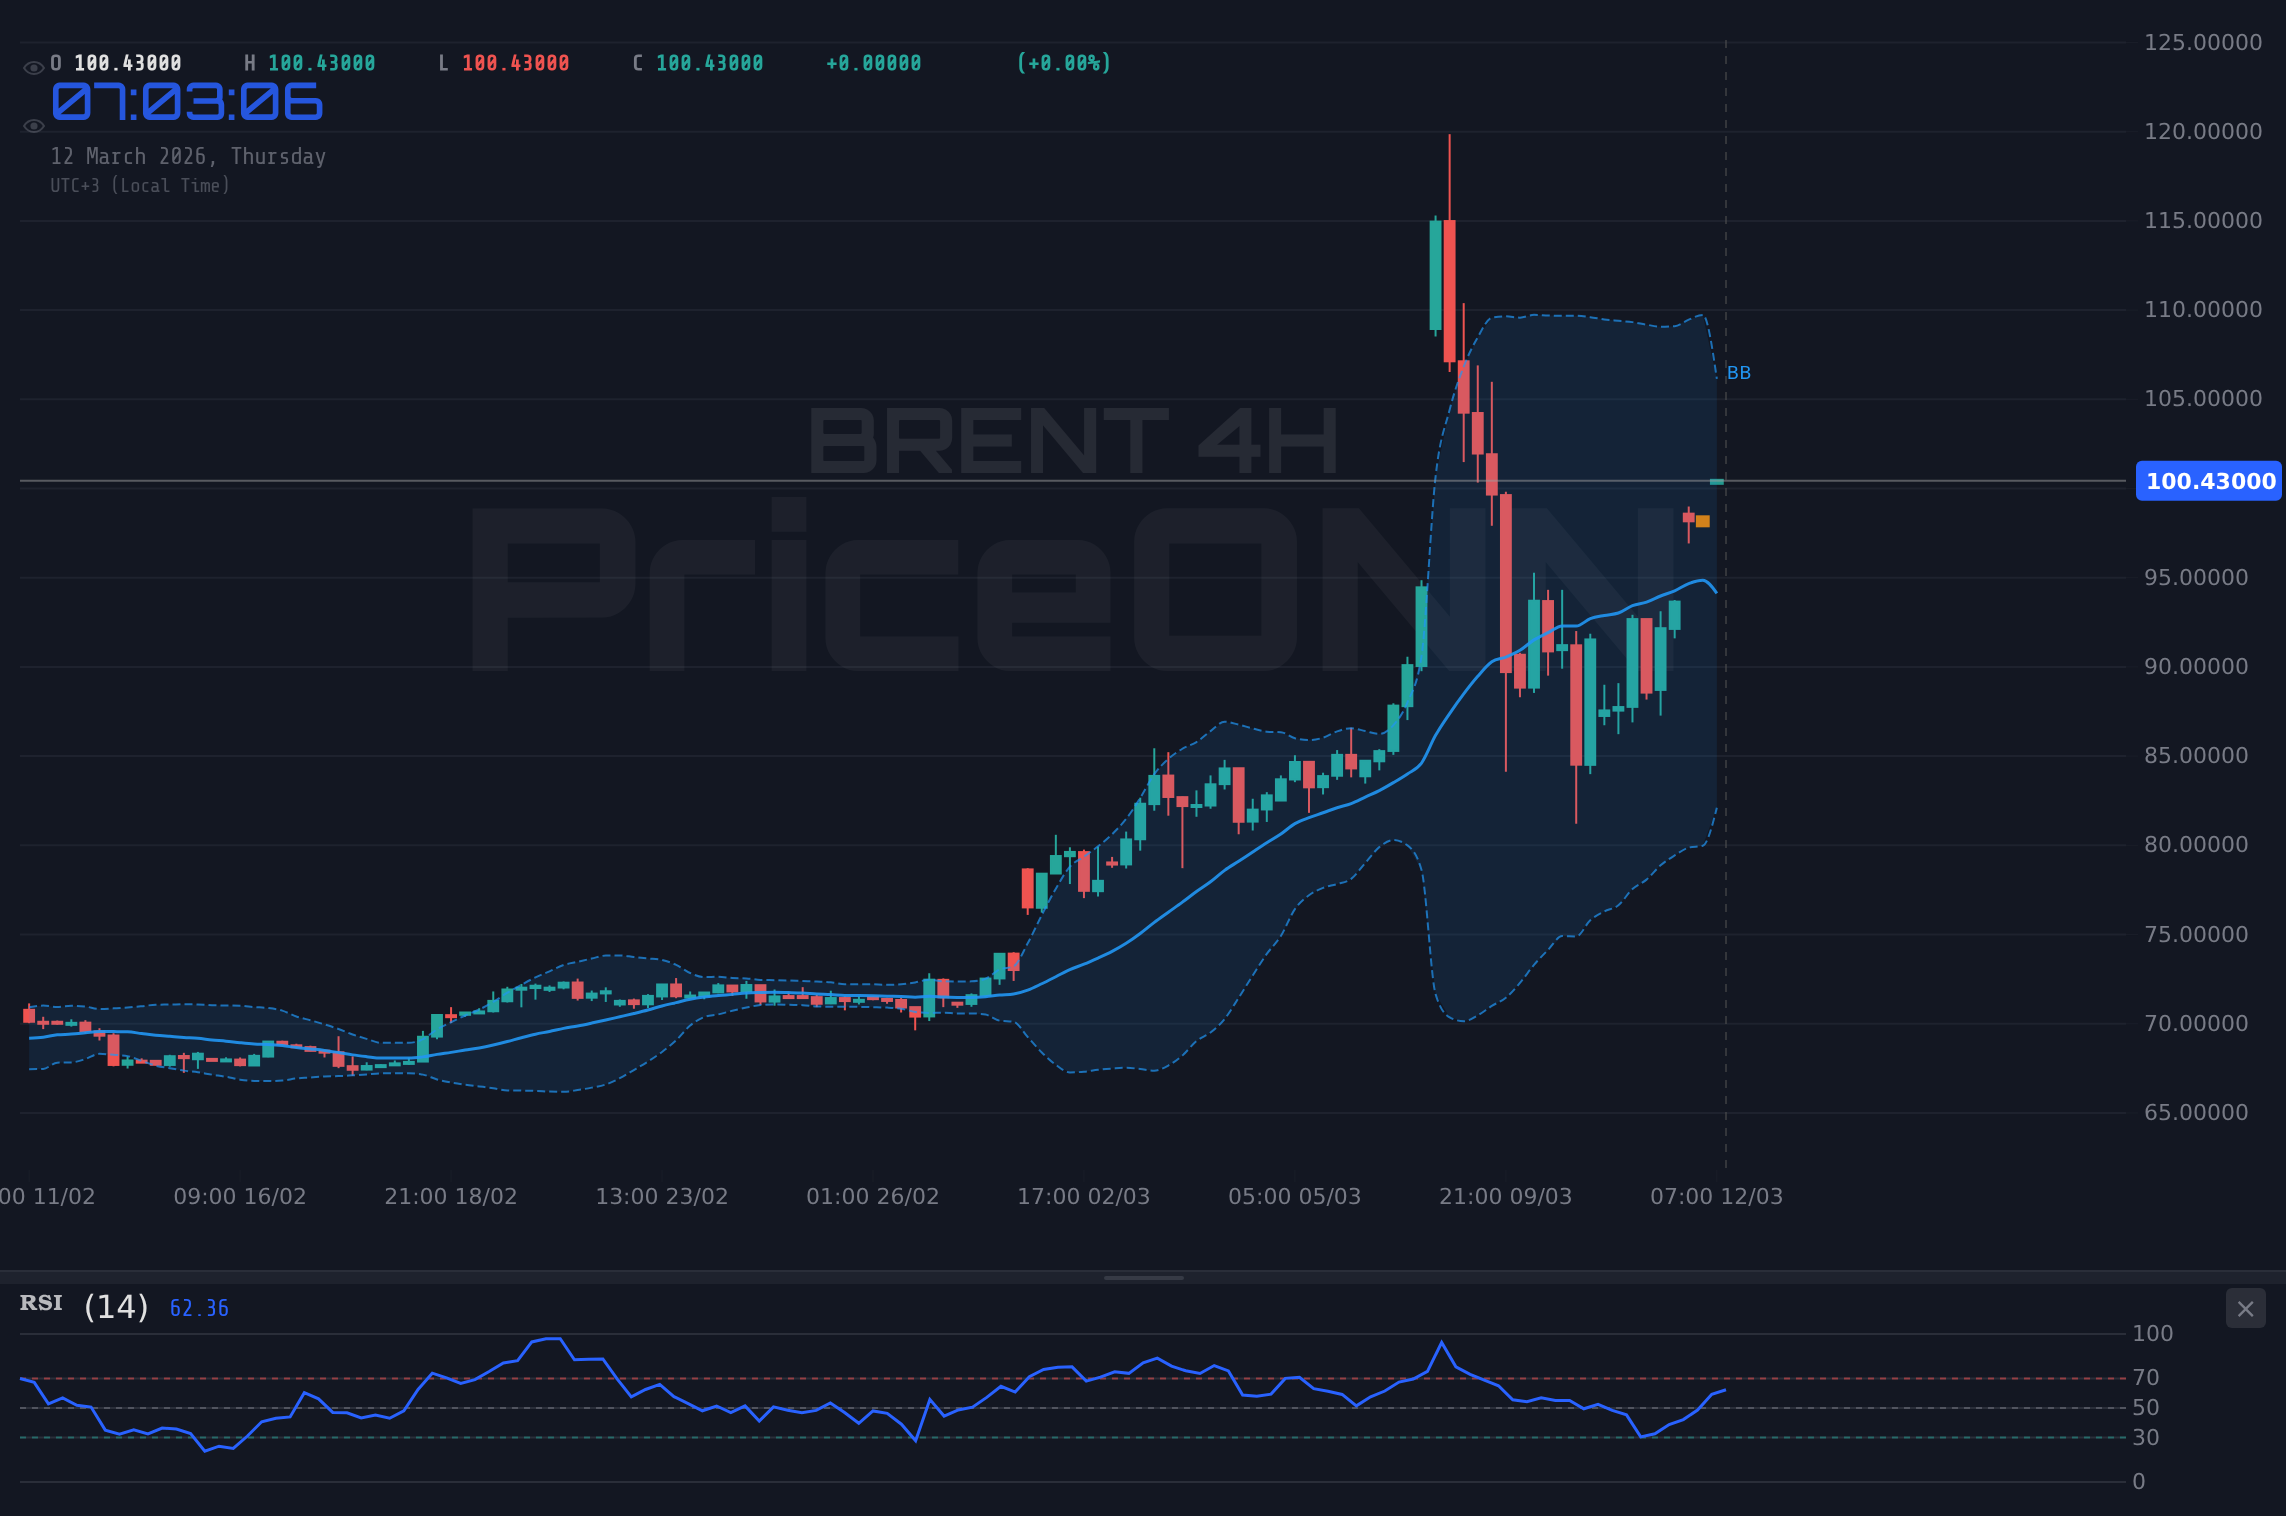
Task: Click the 05:00 05/03 time axis label
Action: [x=1295, y=1196]
